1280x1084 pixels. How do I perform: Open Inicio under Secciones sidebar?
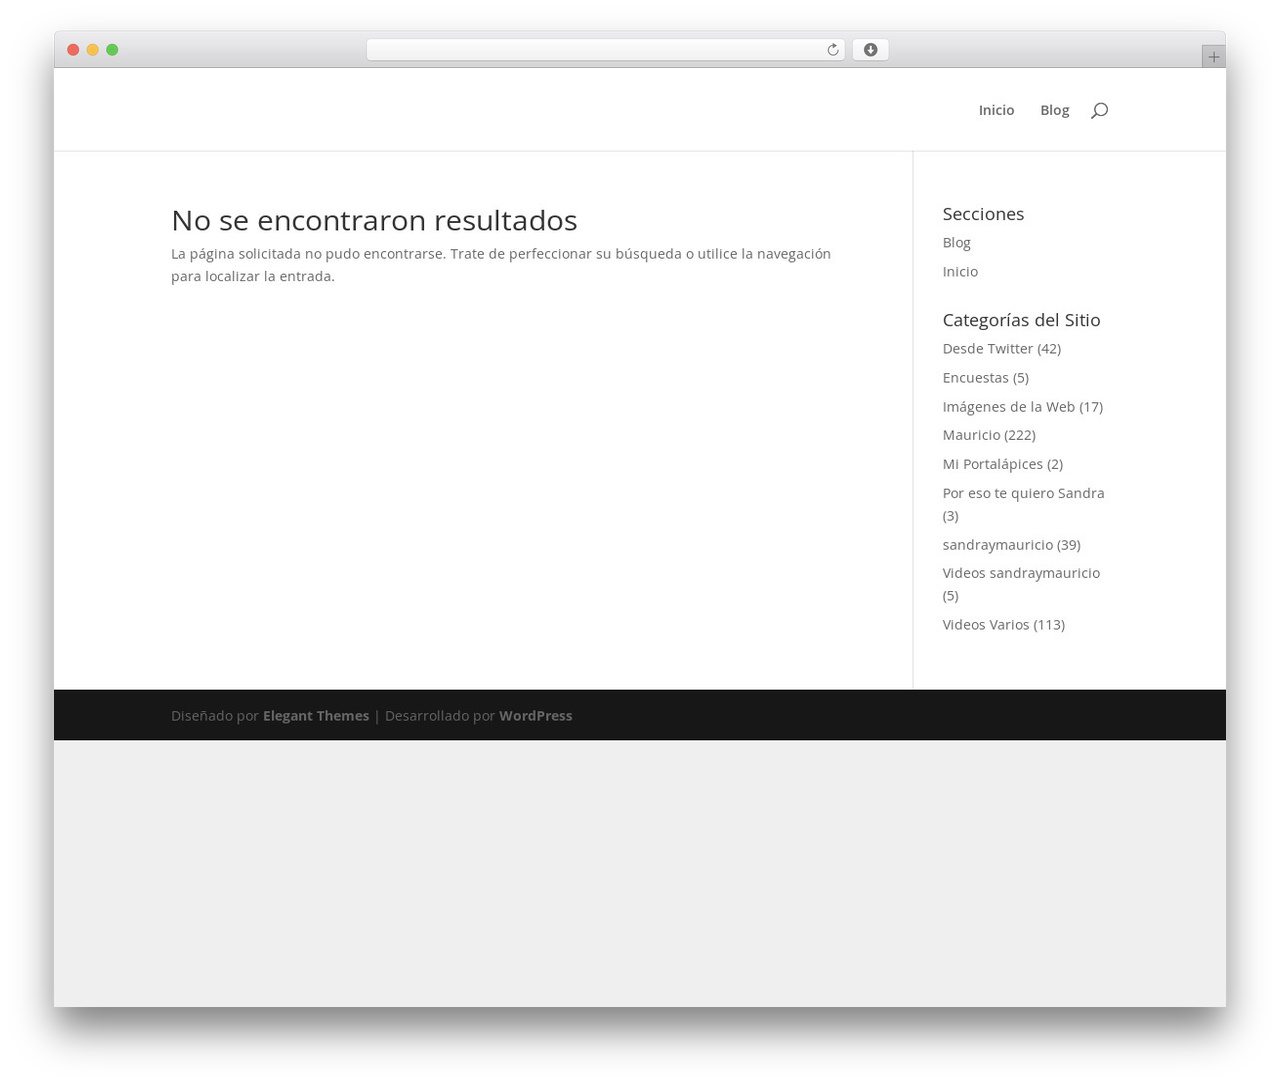click(960, 271)
